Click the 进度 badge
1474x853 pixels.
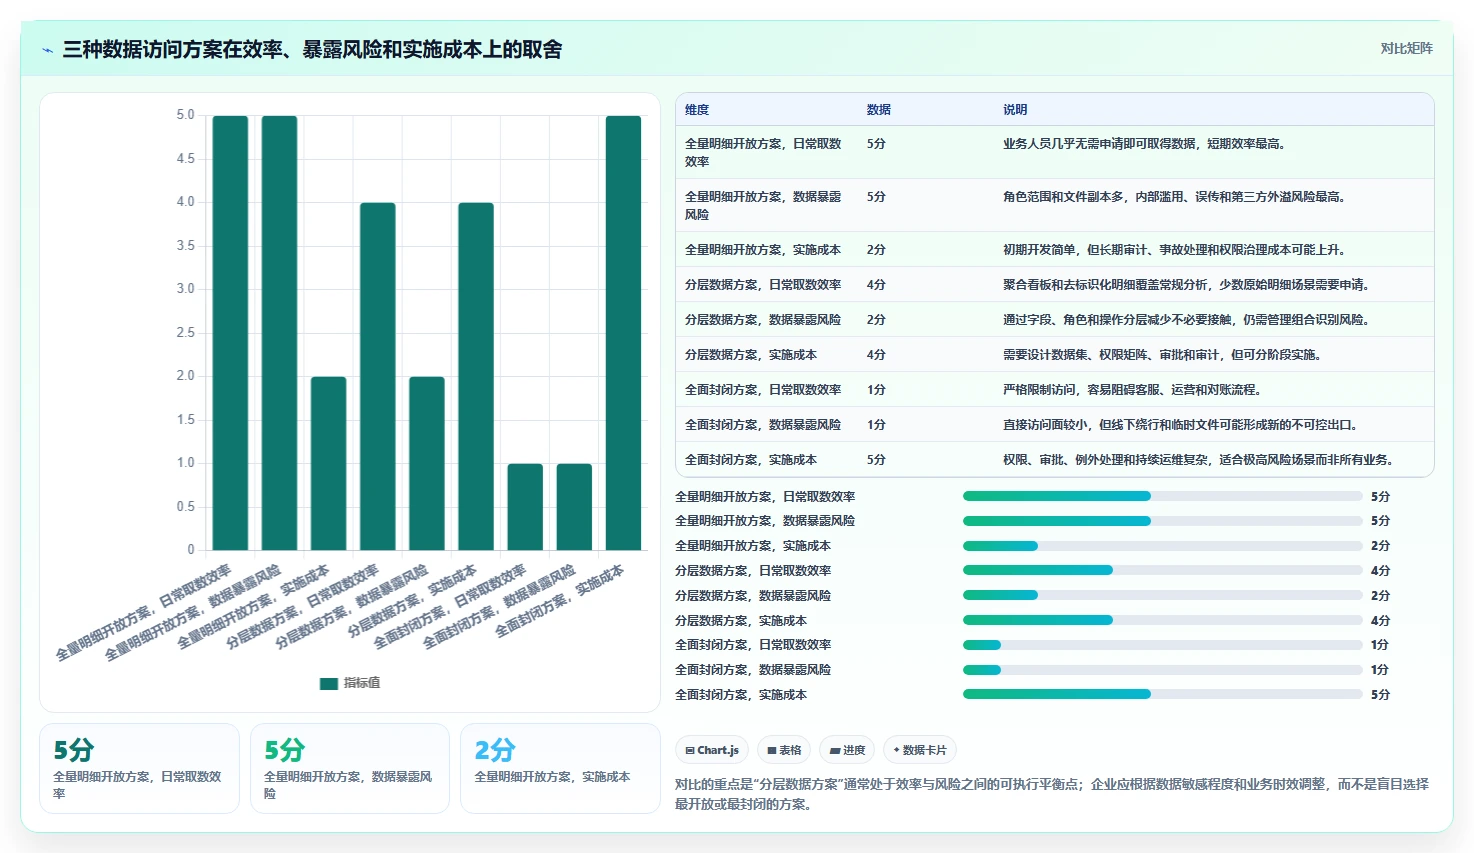(x=847, y=750)
